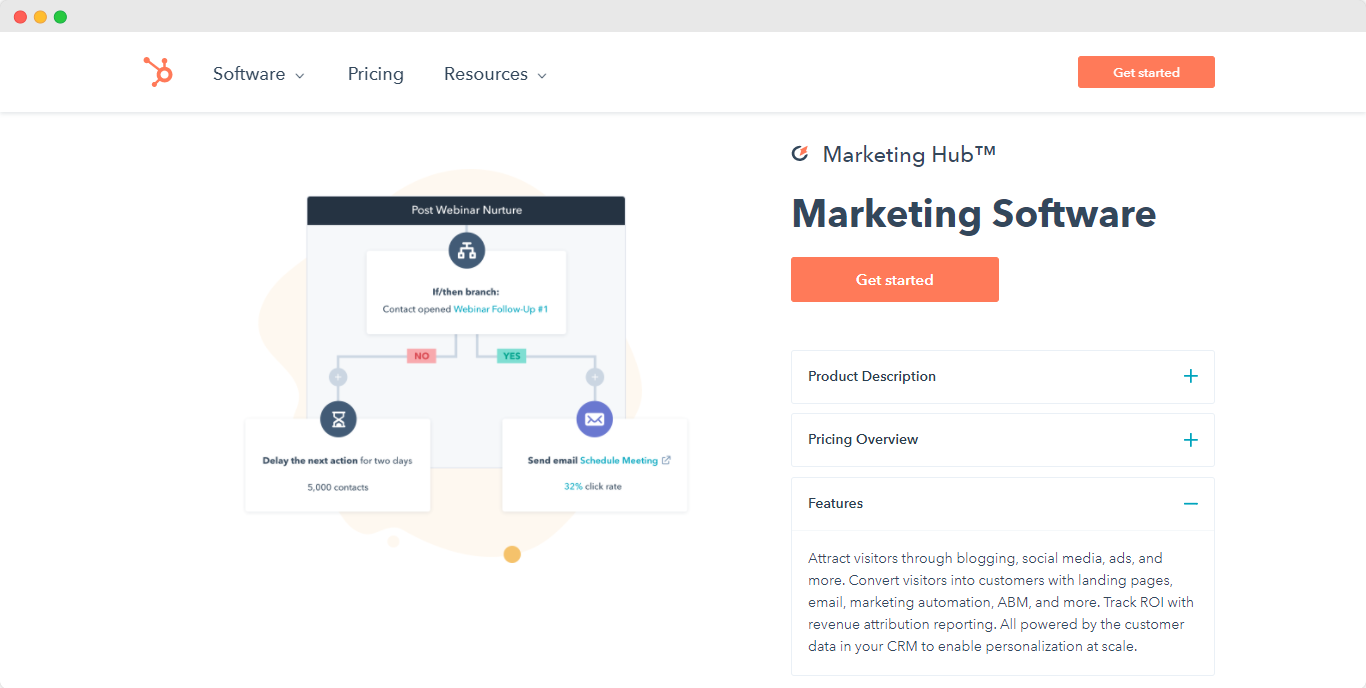The width and height of the screenshot is (1366, 688).
Task: Click the red NO branch label
Action: coord(421,356)
